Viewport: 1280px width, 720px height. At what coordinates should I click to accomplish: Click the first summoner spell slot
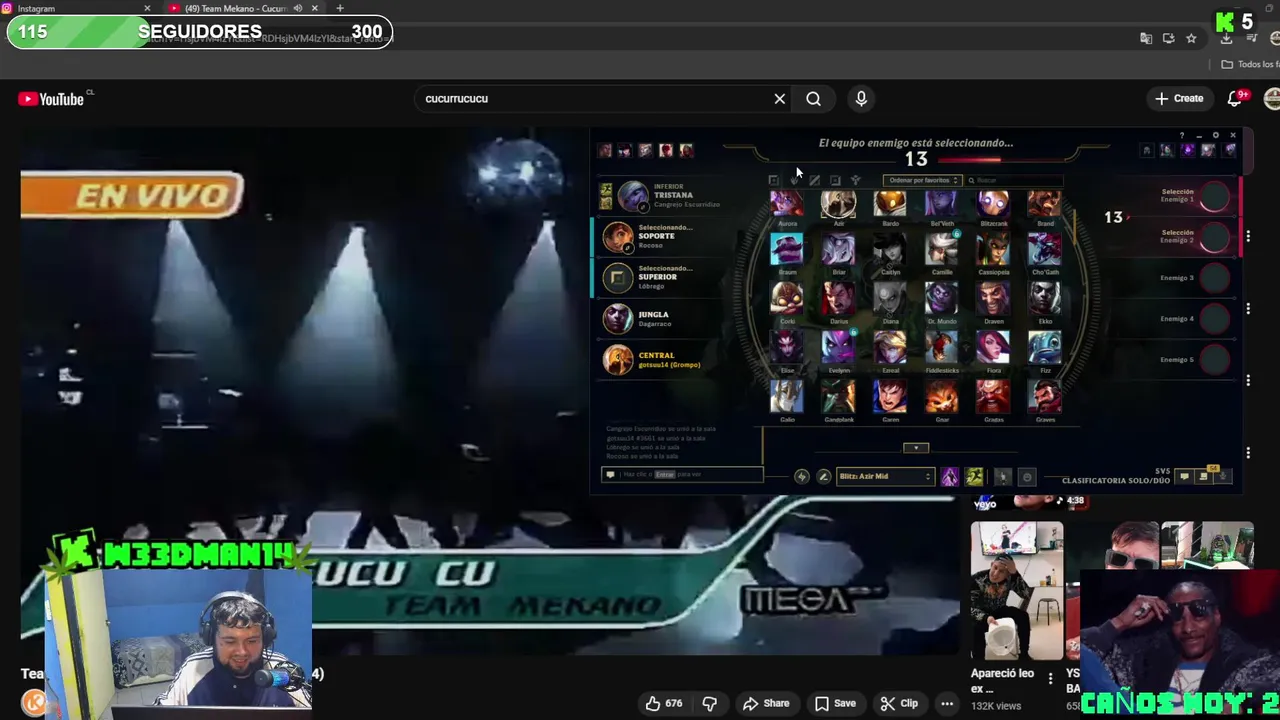pyautogui.click(x=949, y=477)
